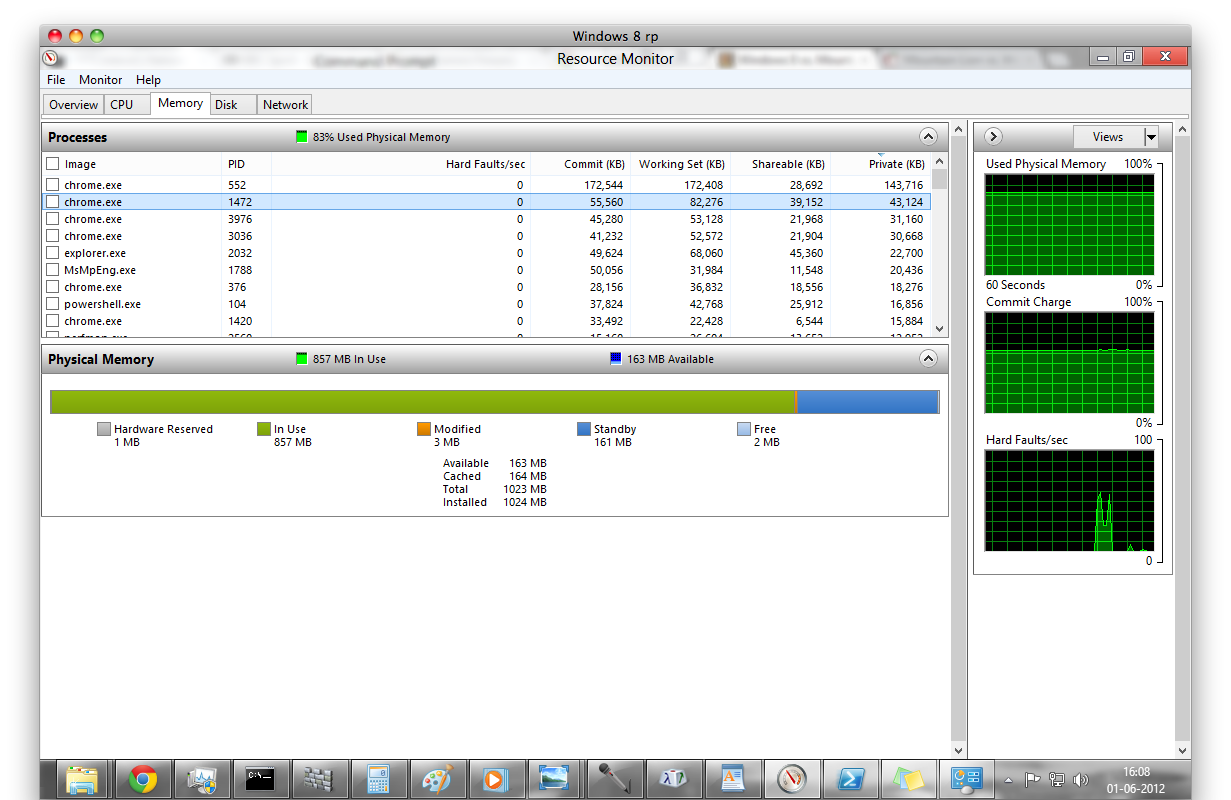Launch Google Chrome from the taskbar
Image resolution: width=1231 pixels, height=800 pixels.
[143, 779]
